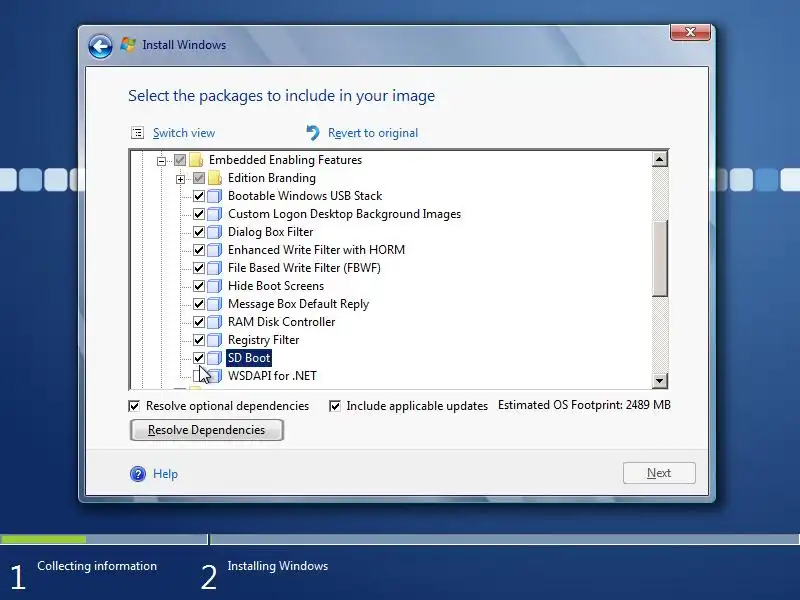Image resolution: width=800 pixels, height=600 pixels.
Task: Select the Bootable Windows USB Stack label
Action: click(305, 196)
